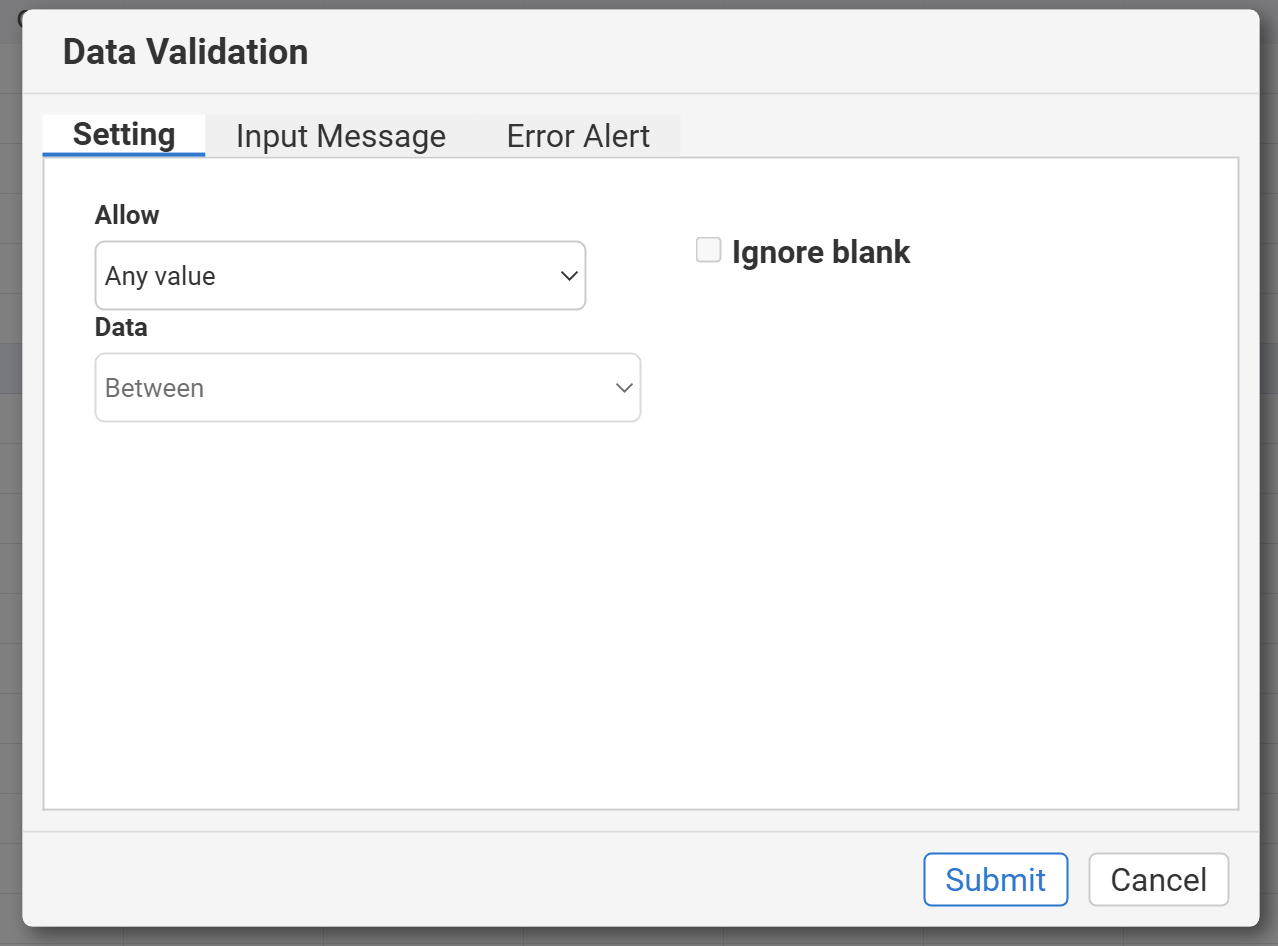This screenshot has height=946, width=1278.
Task: Select the Setting tab
Action: point(124,135)
